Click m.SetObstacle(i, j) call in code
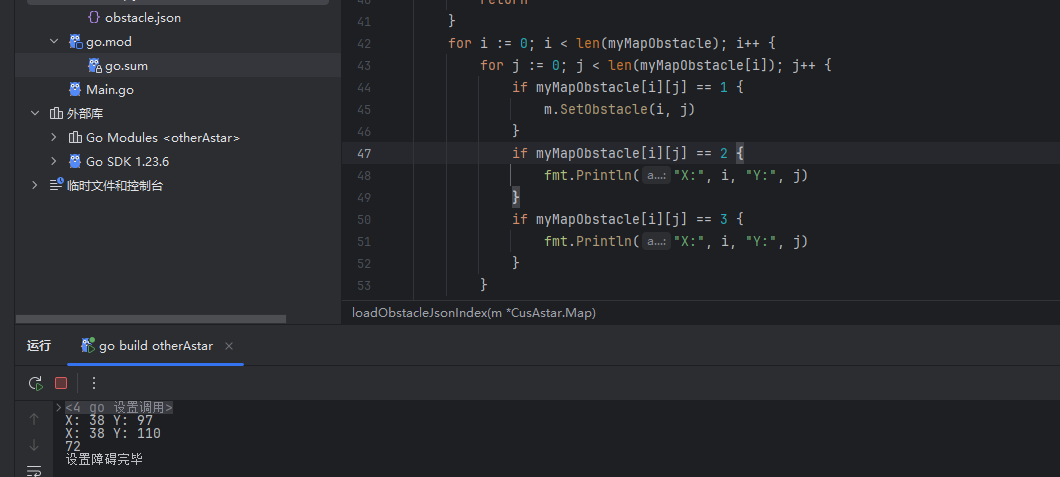 (x=620, y=109)
